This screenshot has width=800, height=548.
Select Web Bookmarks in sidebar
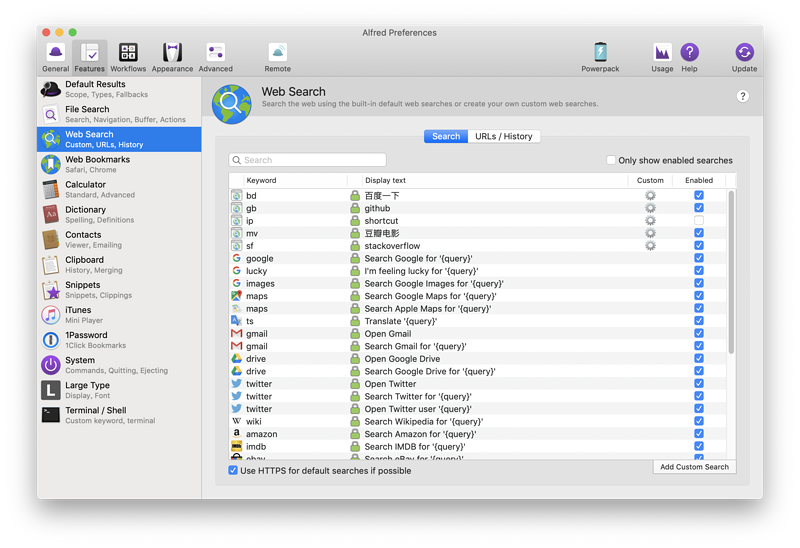point(119,164)
